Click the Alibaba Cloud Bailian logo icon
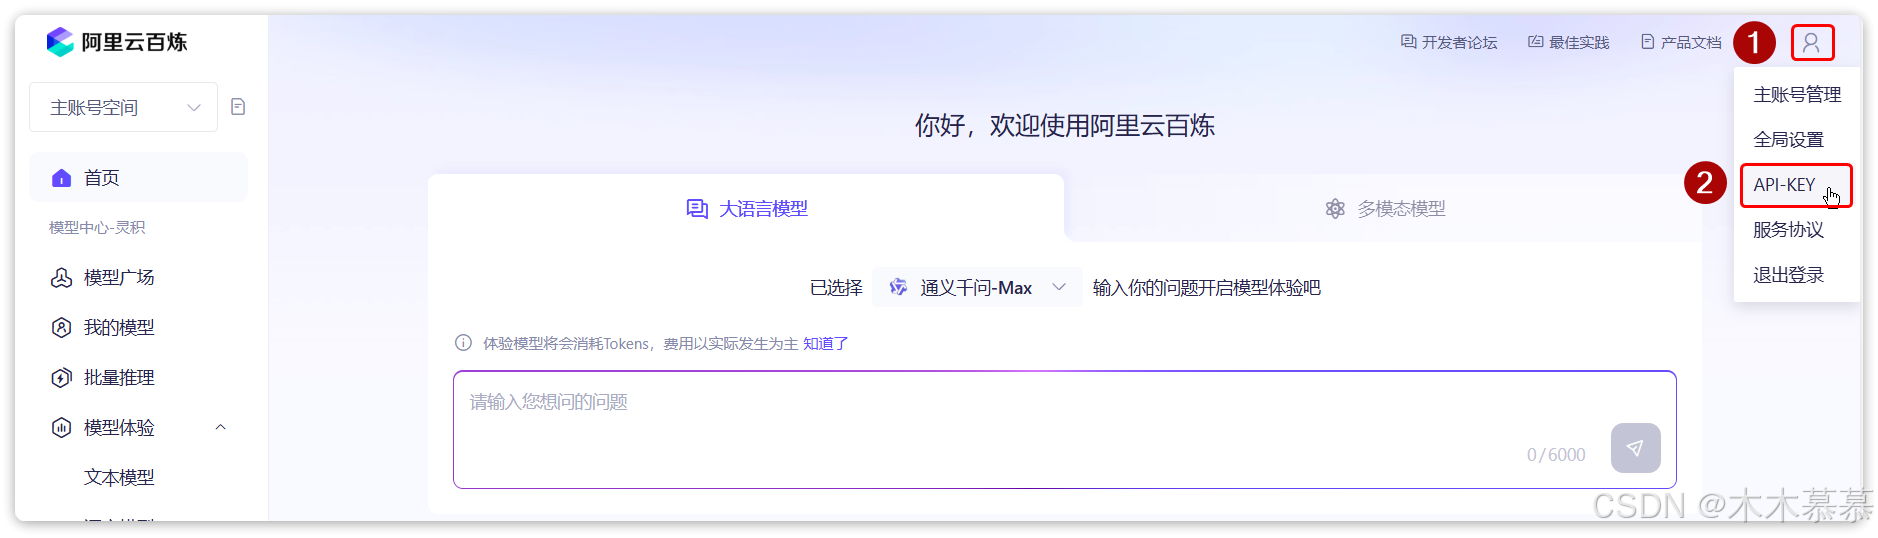Screen dimensions: 1878x538 click(60, 42)
